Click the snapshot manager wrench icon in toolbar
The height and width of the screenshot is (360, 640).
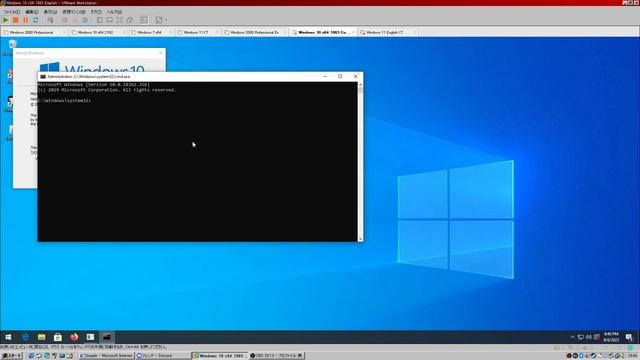coord(50,20)
